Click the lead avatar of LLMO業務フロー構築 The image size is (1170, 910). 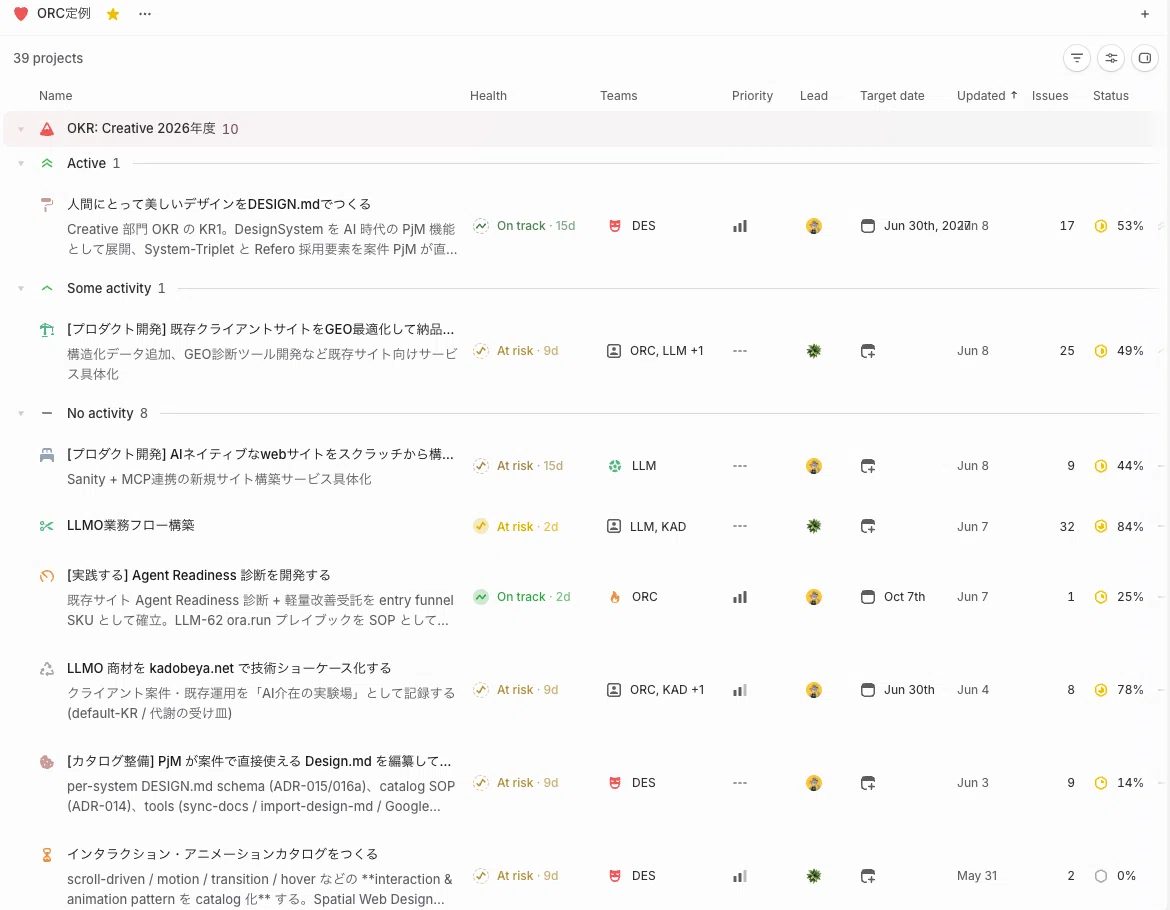[813, 527]
